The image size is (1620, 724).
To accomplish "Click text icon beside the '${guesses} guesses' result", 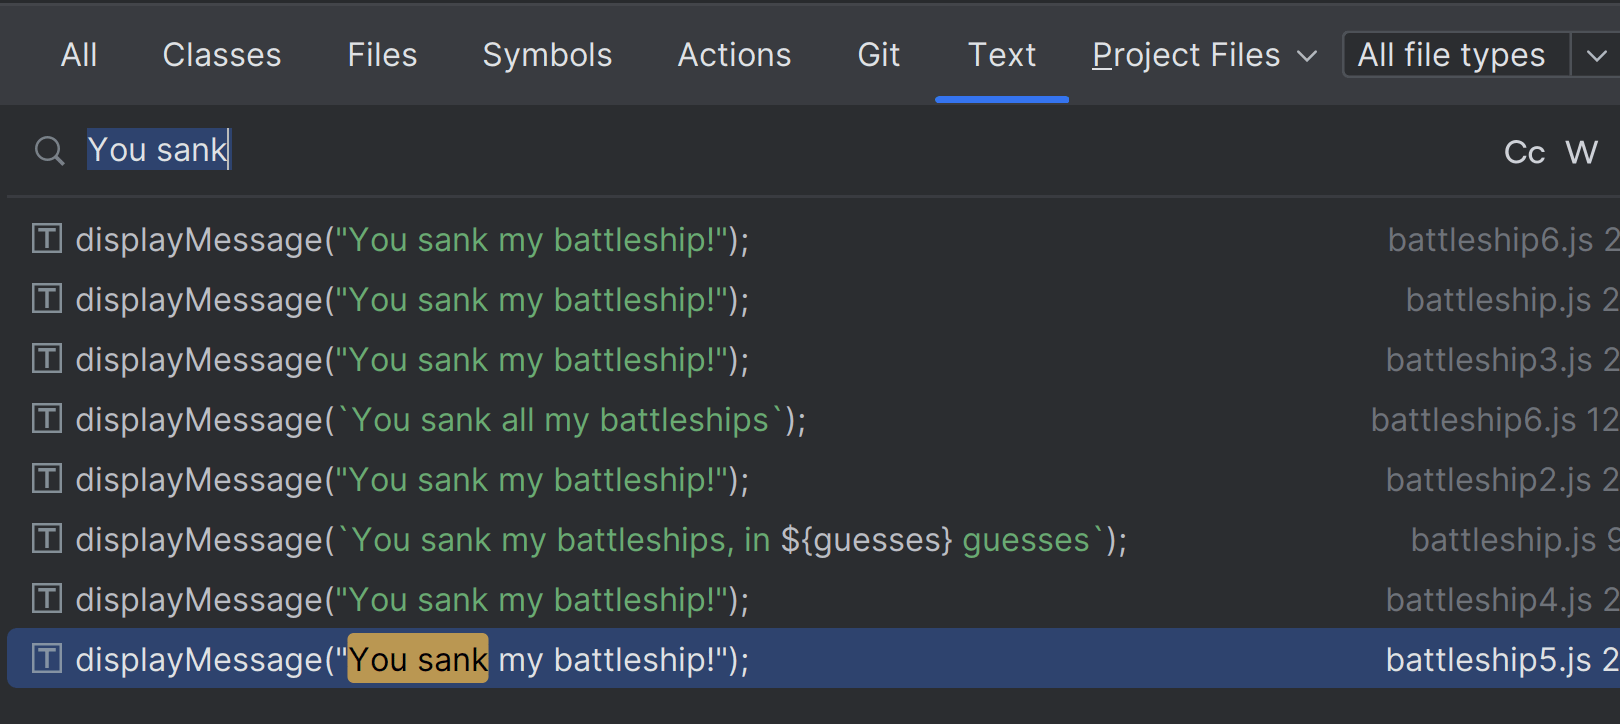I will tap(47, 539).
